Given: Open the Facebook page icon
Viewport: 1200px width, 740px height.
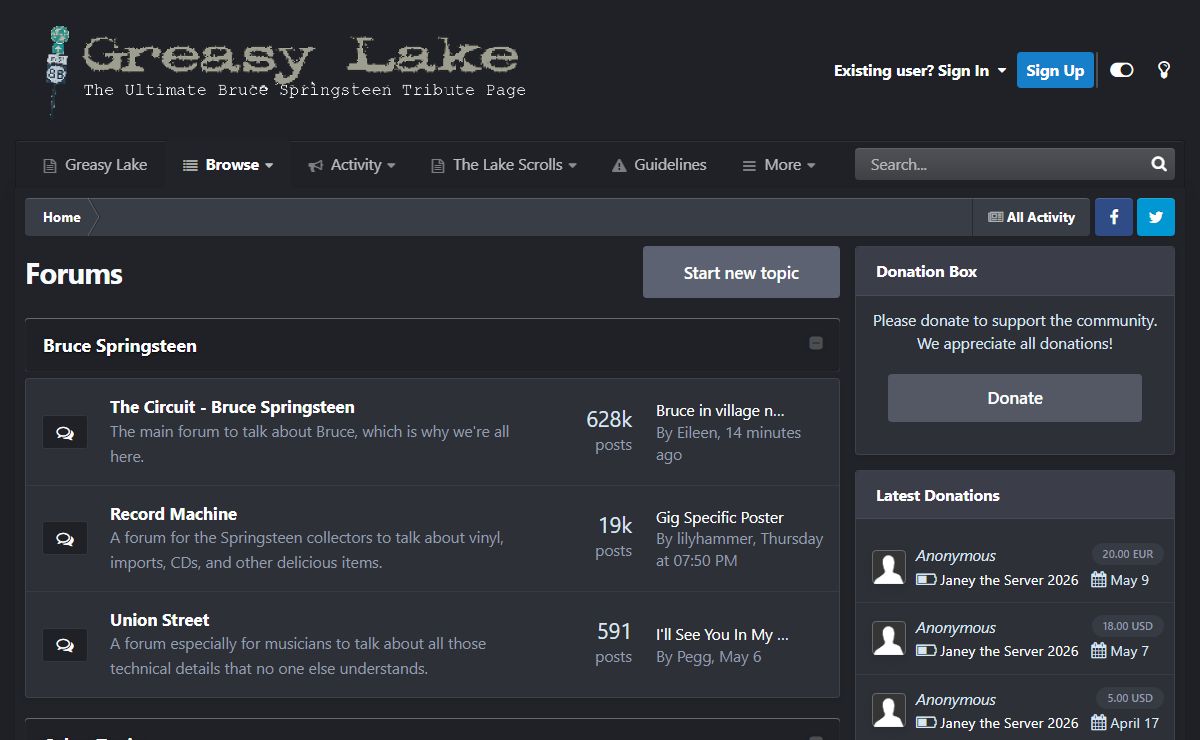Looking at the screenshot, I should tap(1114, 217).
